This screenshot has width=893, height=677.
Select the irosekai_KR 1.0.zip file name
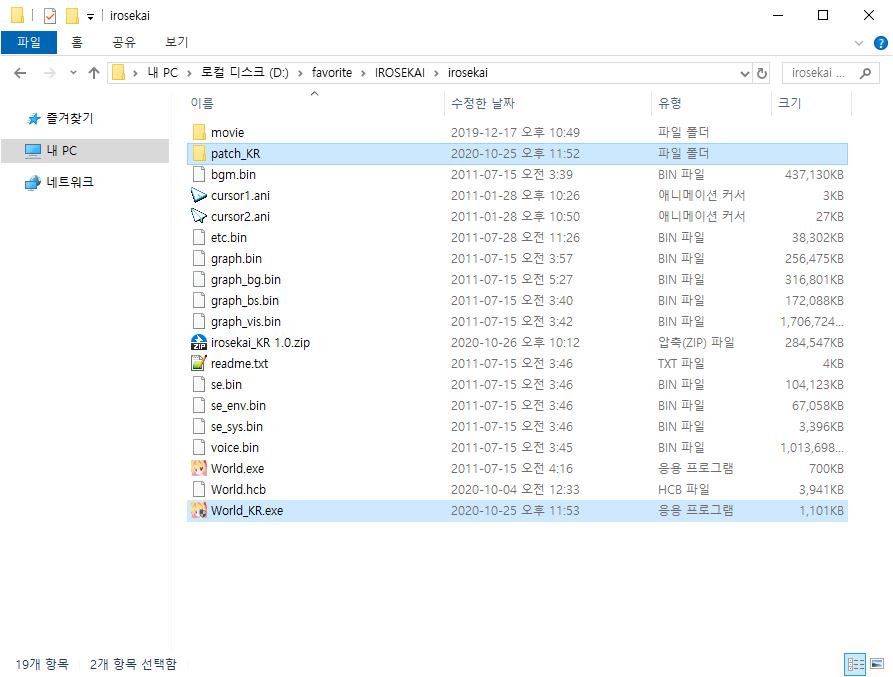tap(260, 342)
